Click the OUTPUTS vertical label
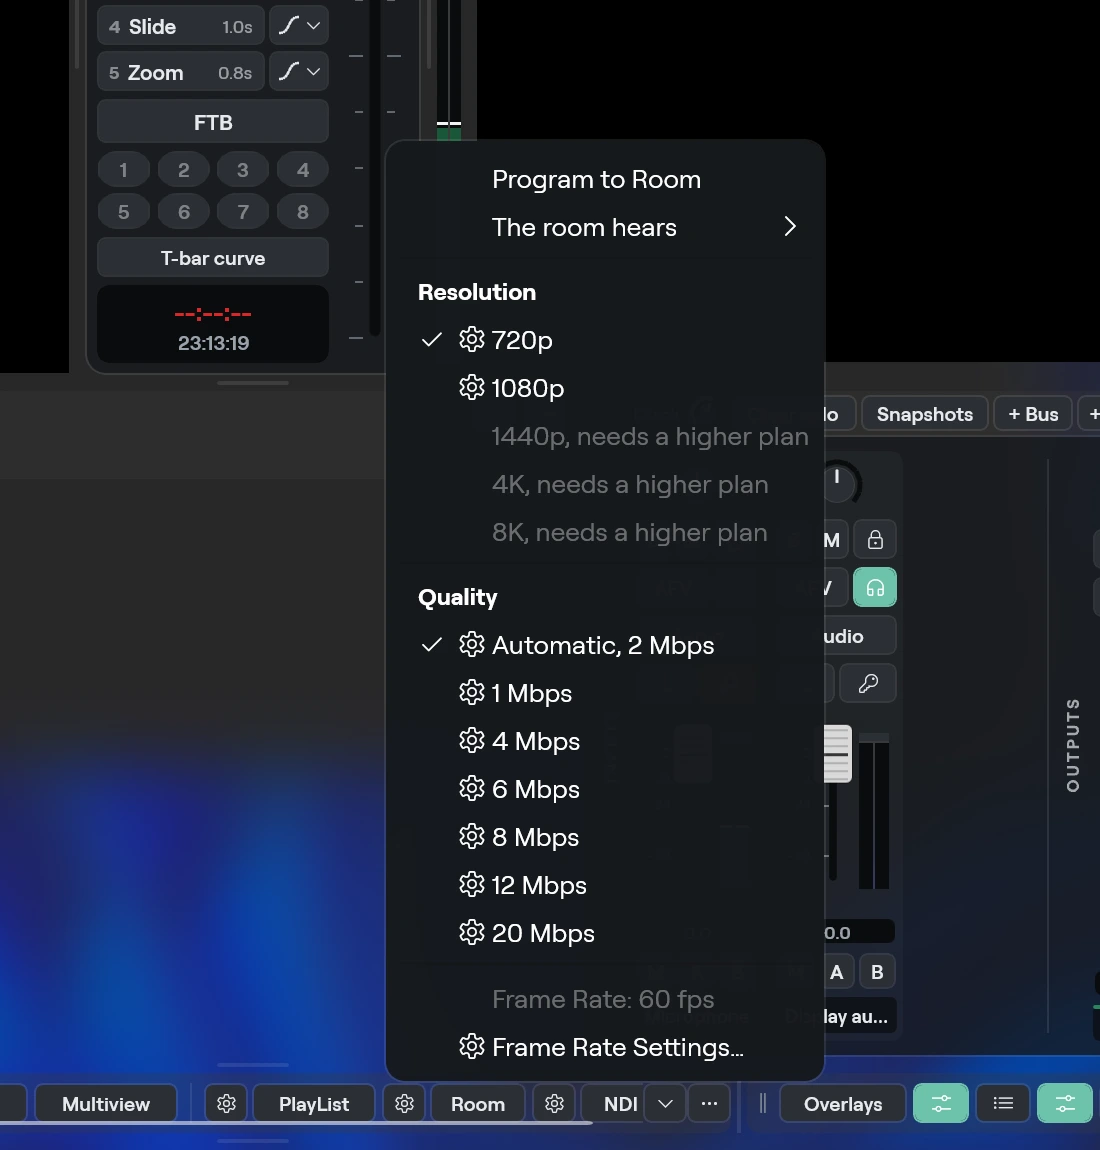1100x1150 pixels. pyautogui.click(x=1073, y=744)
